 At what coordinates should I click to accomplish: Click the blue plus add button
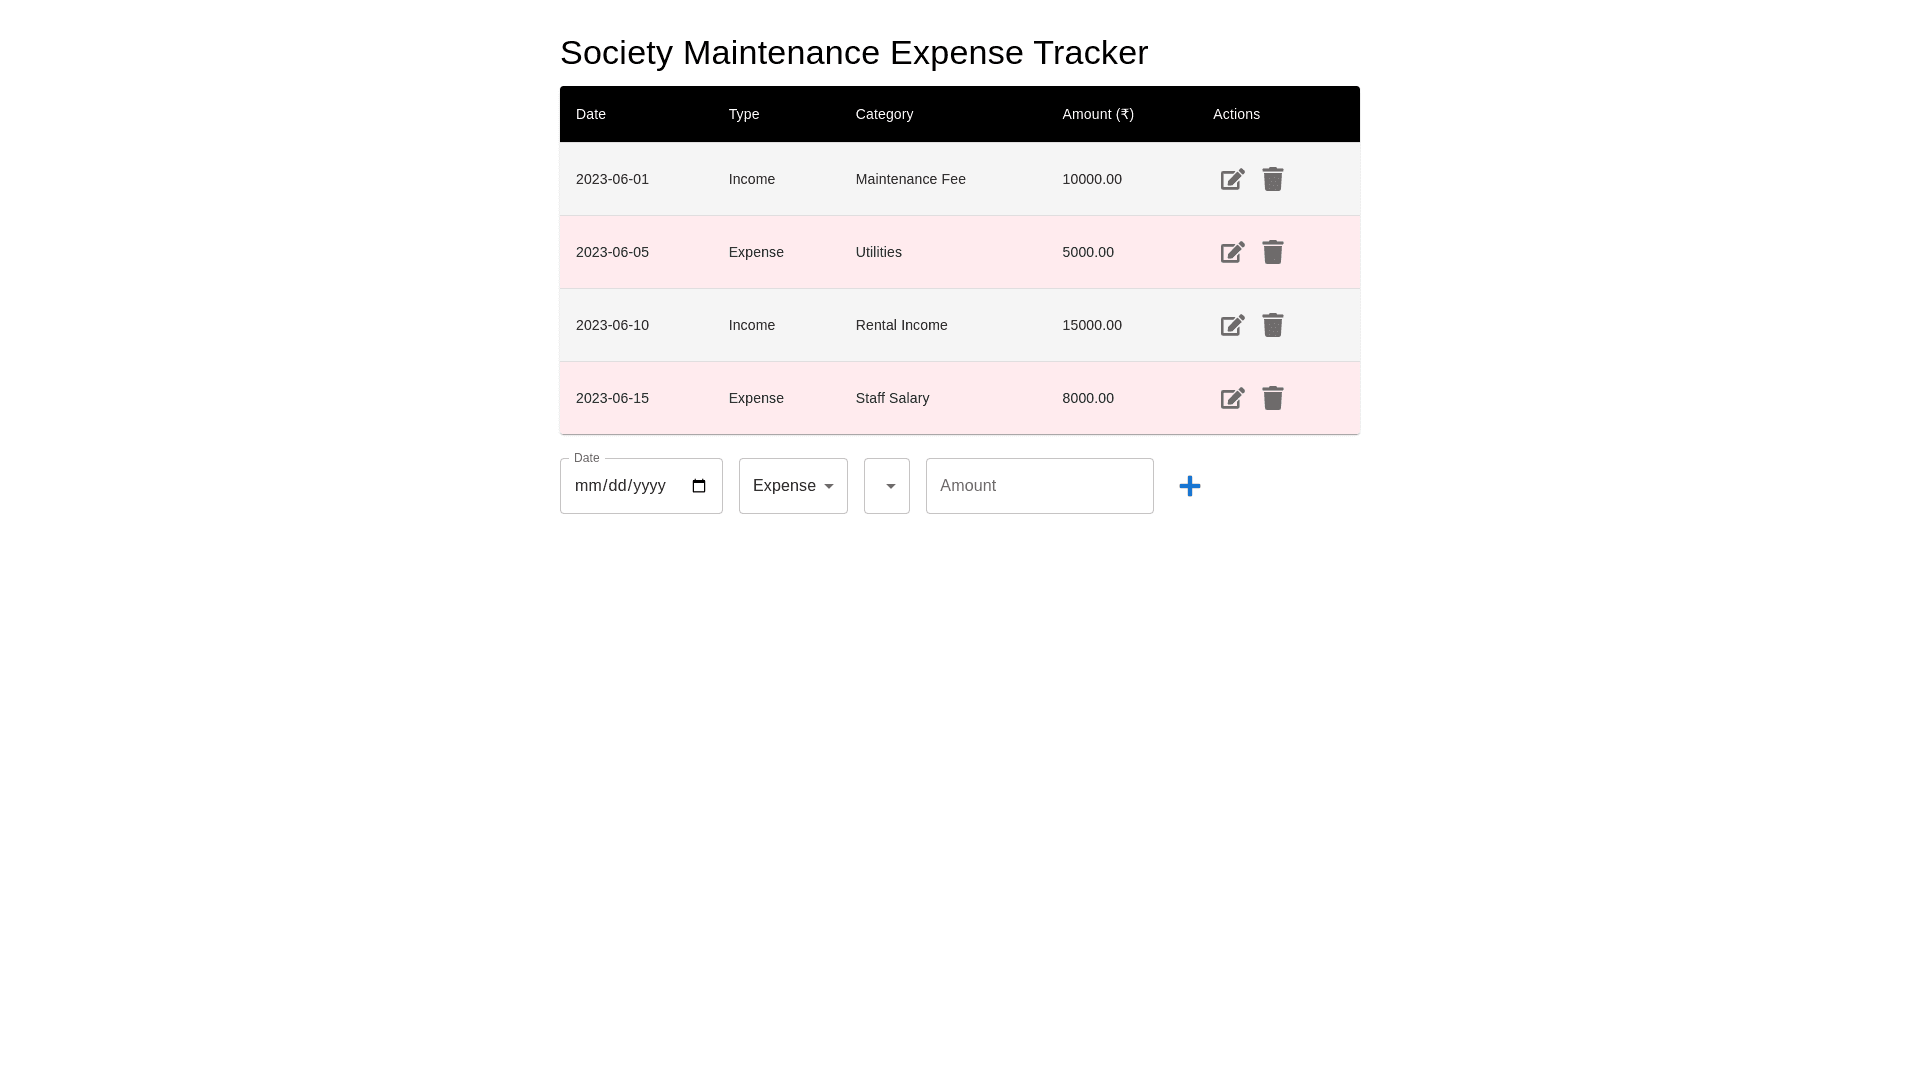pos(1189,486)
